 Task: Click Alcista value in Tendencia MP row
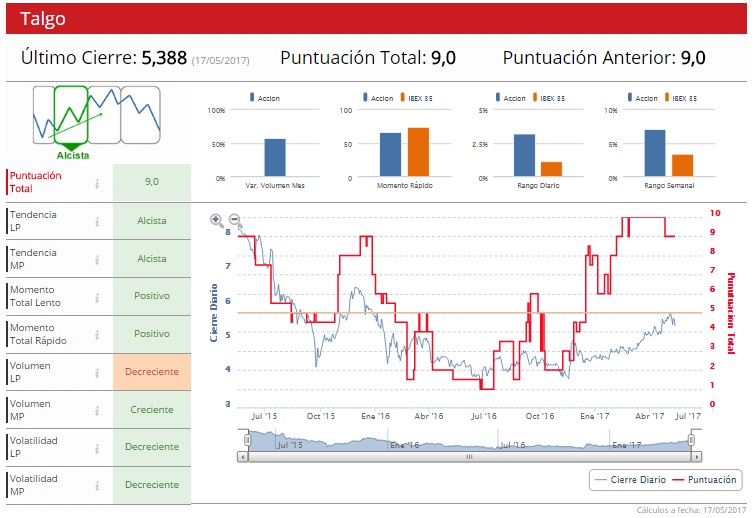(152, 259)
